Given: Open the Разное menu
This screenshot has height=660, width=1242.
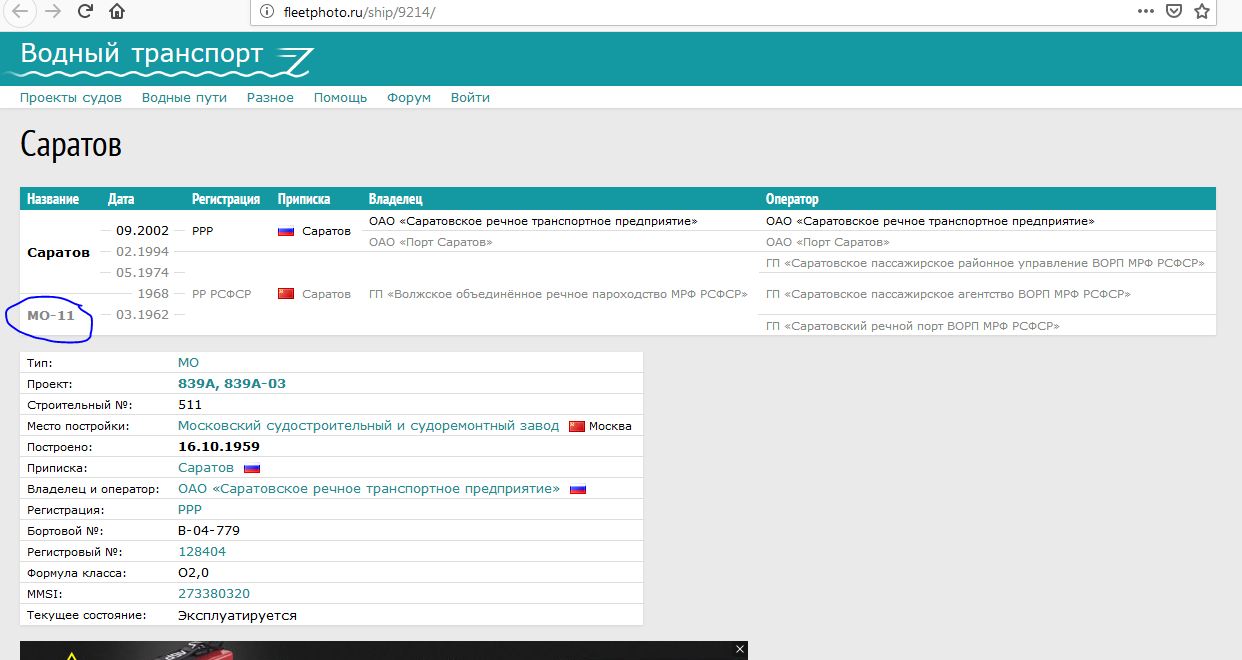Looking at the screenshot, I should pyautogui.click(x=270, y=97).
